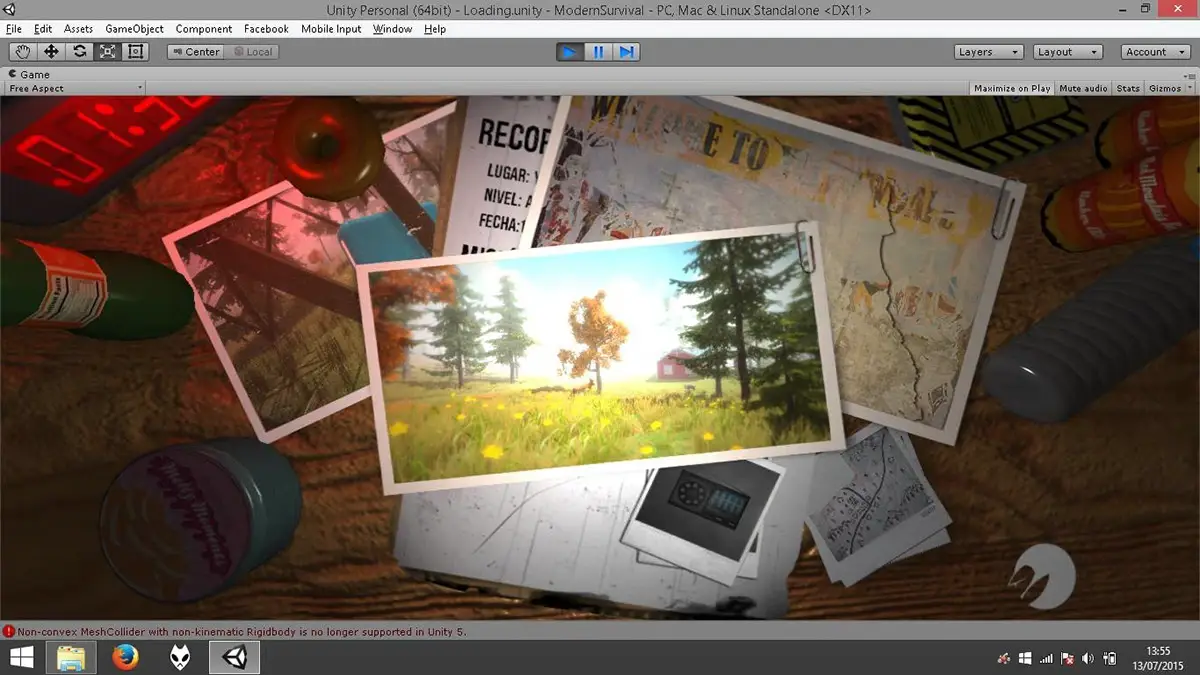Open the Action Center flag tray icon
Screen dimensions: 1200x675
pos(1067,658)
